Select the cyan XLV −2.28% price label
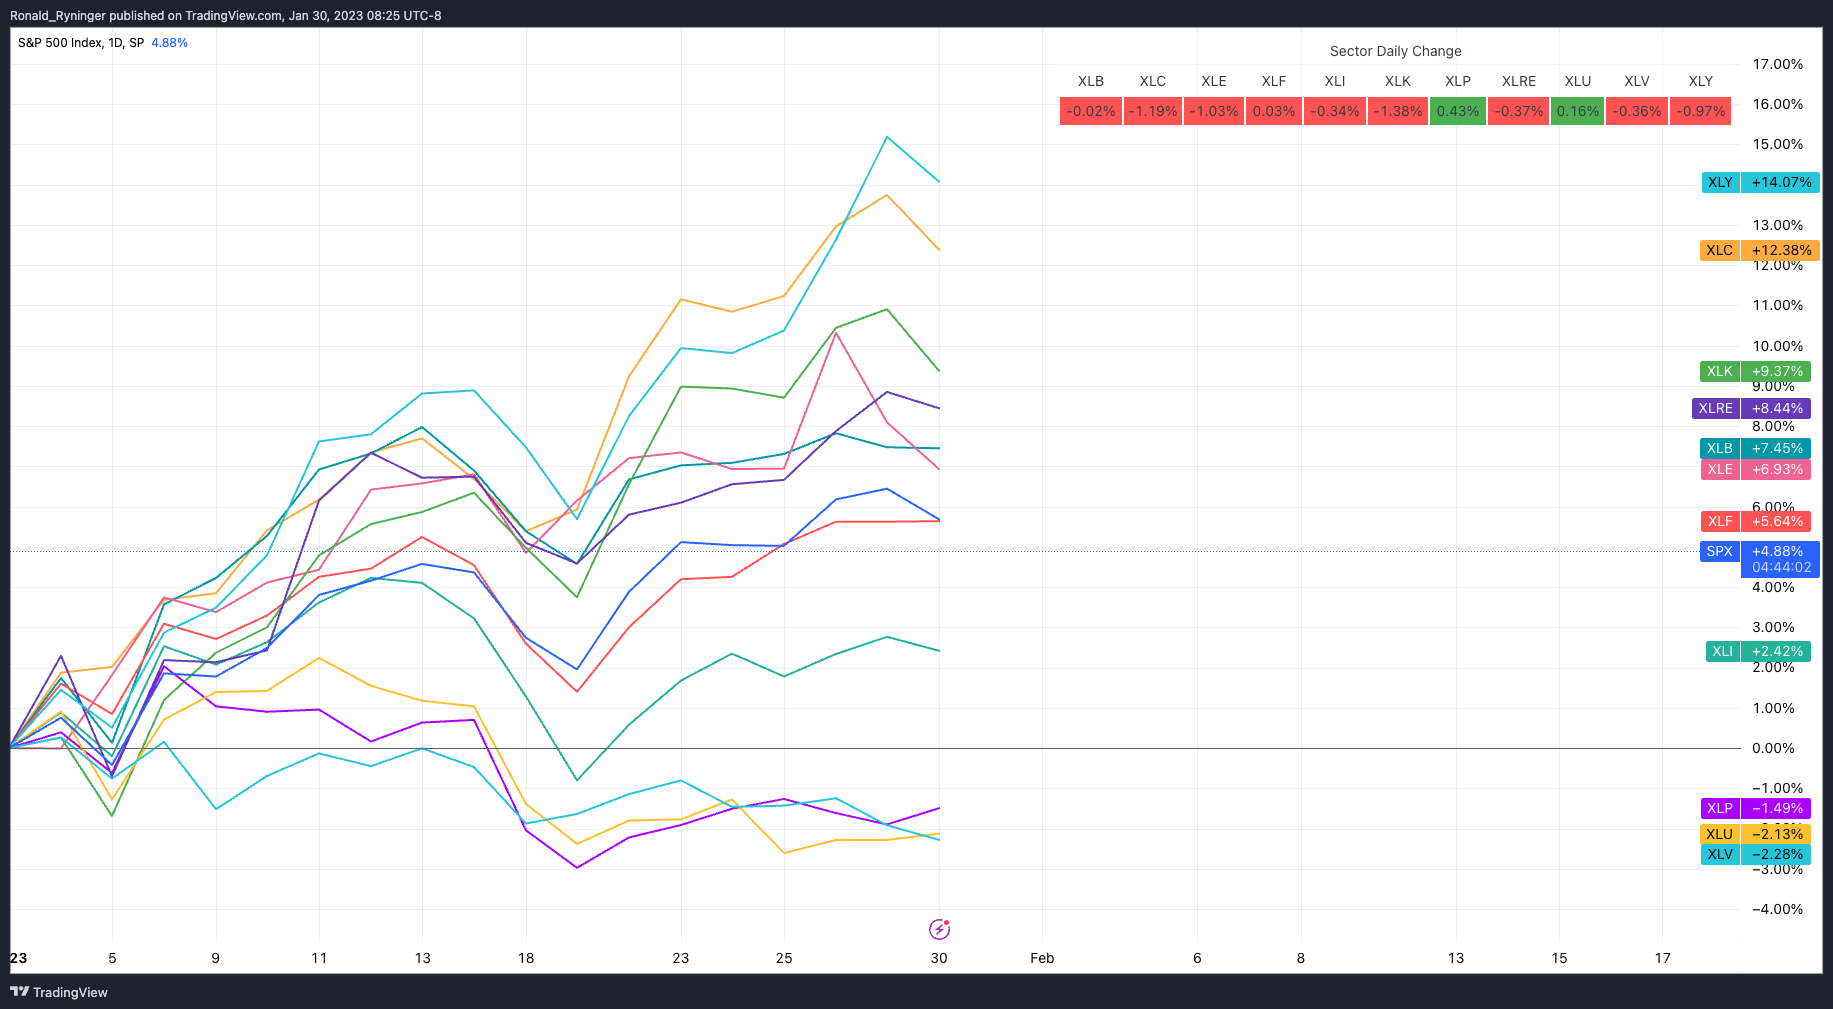The width and height of the screenshot is (1833, 1009). point(1755,854)
